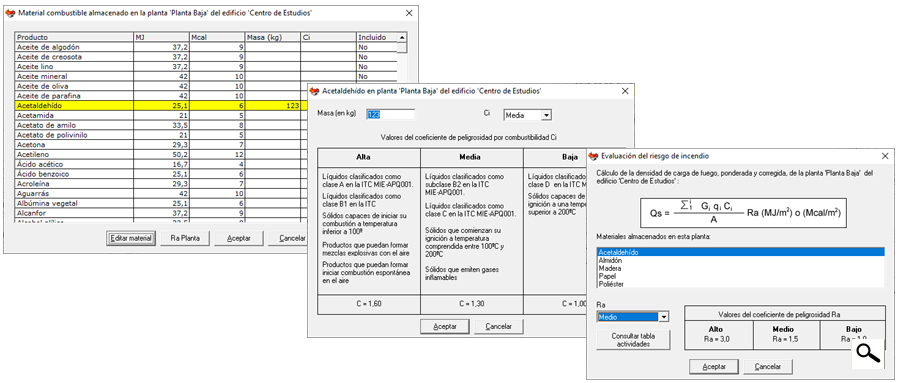Click Aceptar in Acetaldehído dialog
This screenshot has height=383, width=900.
click(444, 326)
